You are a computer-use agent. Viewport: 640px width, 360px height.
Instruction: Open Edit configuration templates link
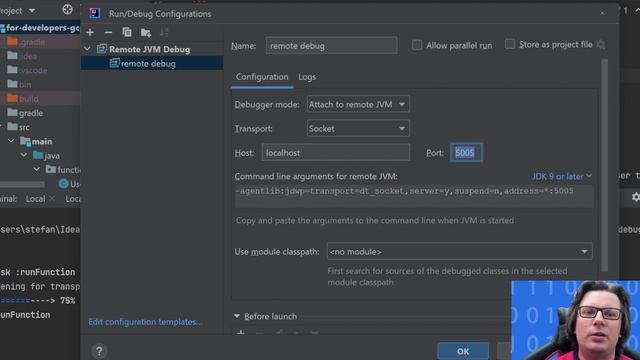pos(145,322)
